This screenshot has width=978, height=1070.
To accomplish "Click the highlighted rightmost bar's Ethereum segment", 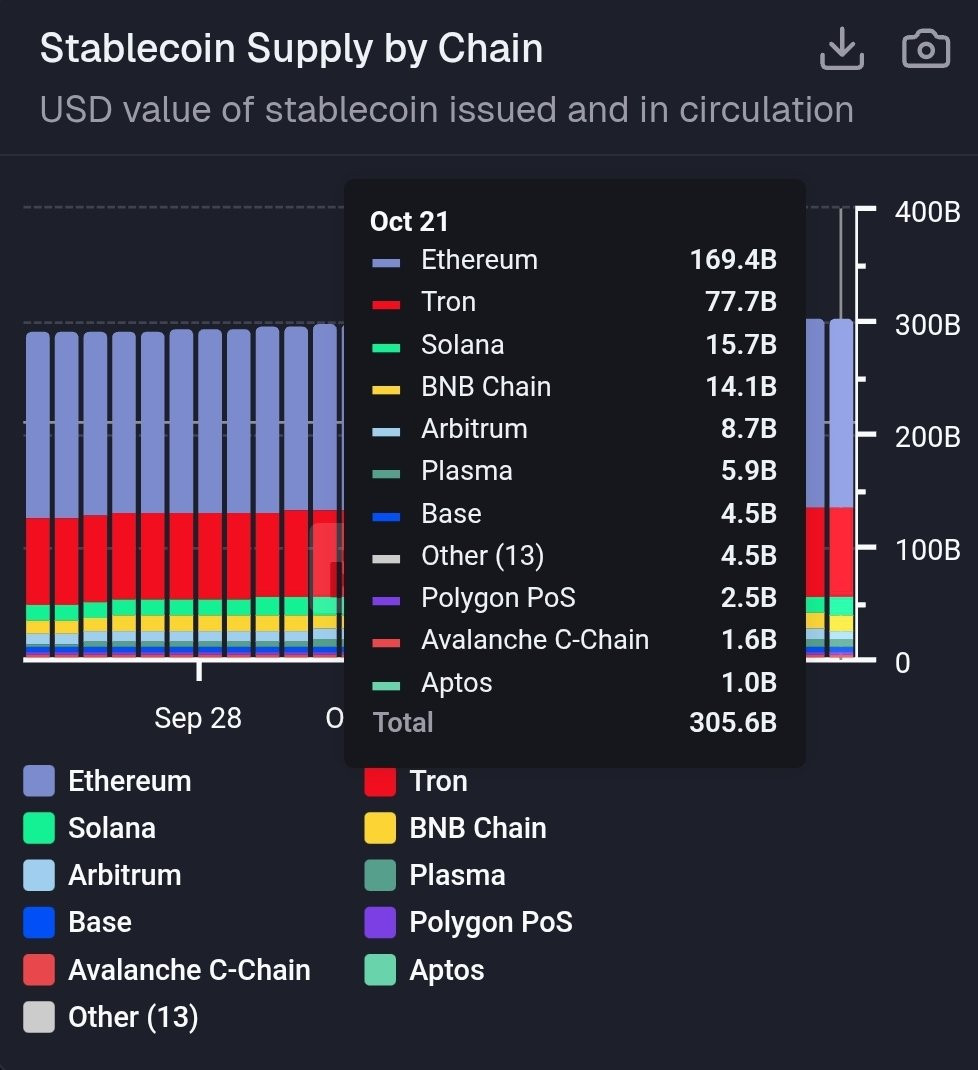I will pos(842,413).
